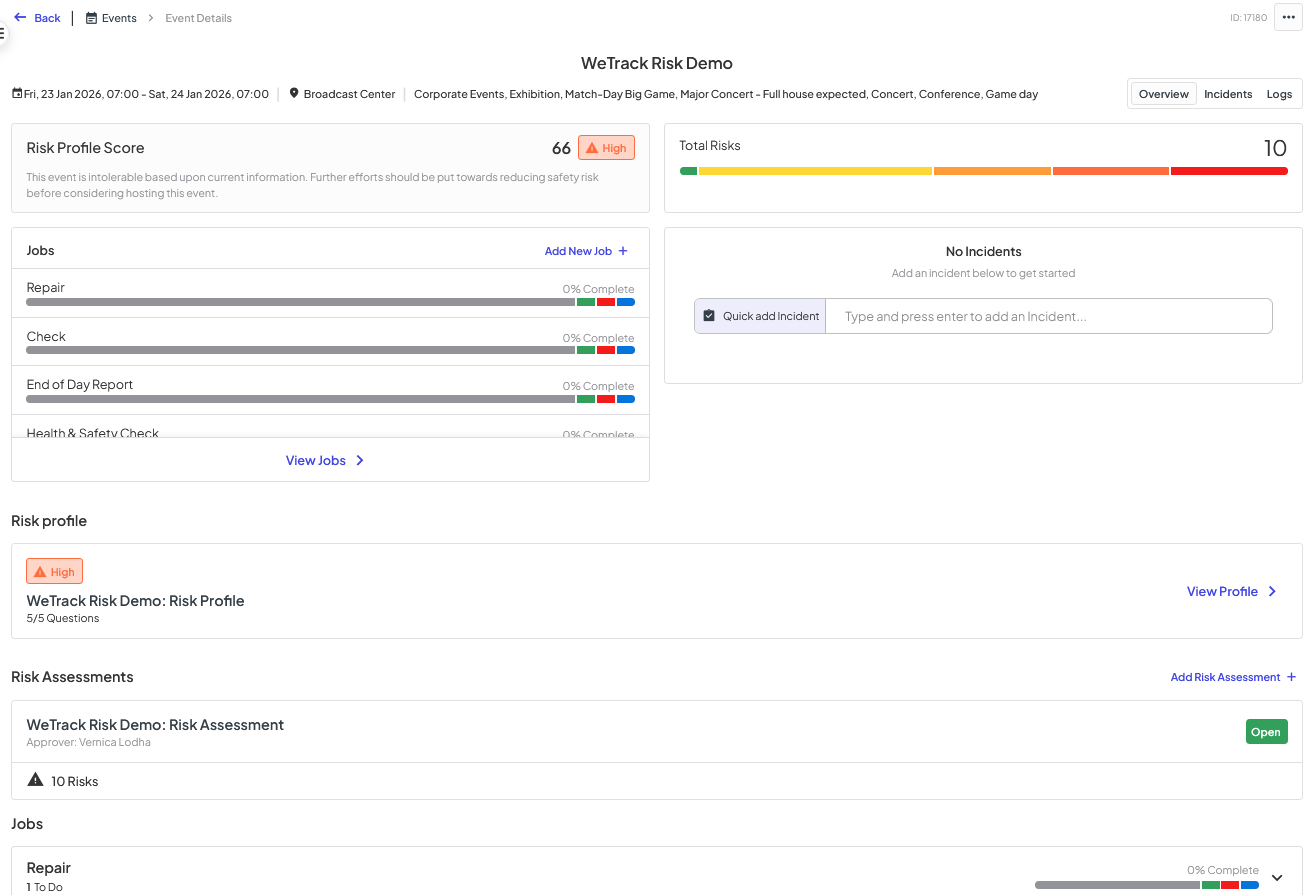Open the WeTrack Risk Demo: Risk Assessment link

click(155, 725)
